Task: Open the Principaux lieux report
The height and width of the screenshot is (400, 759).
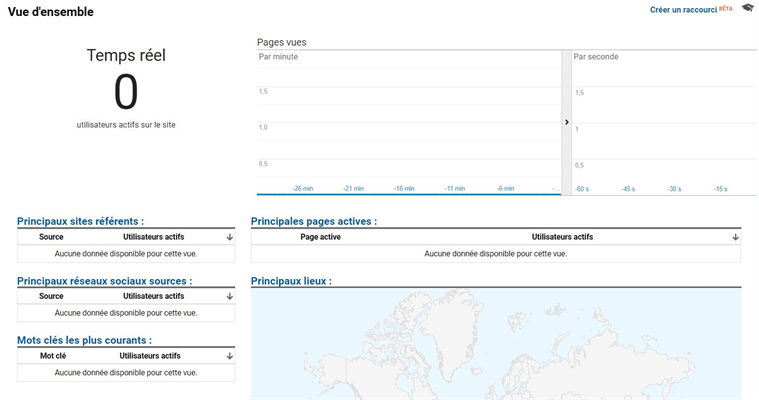Action: click(290, 281)
